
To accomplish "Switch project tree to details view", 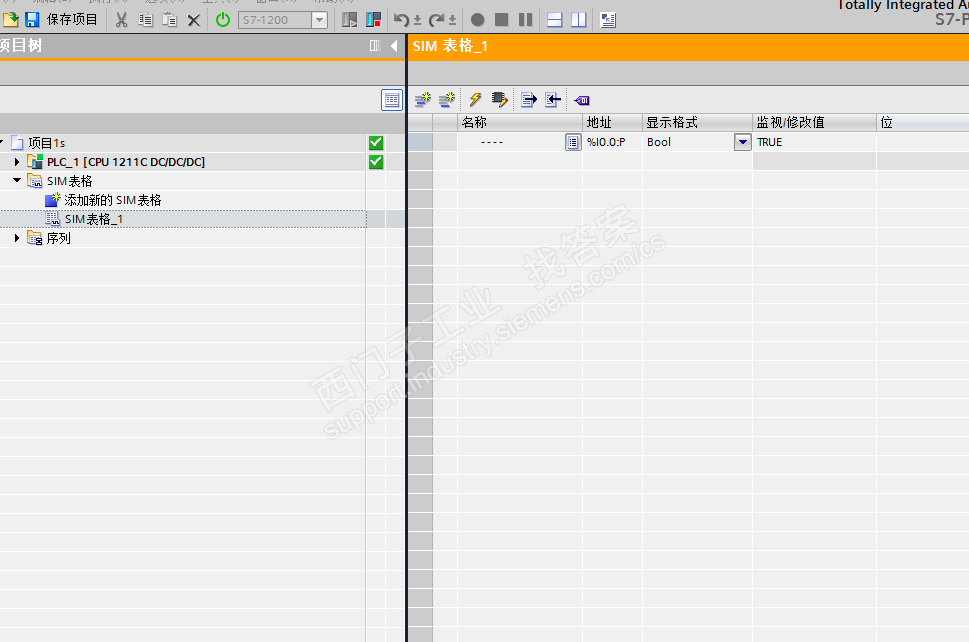I will pyautogui.click(x=392, y=100).
